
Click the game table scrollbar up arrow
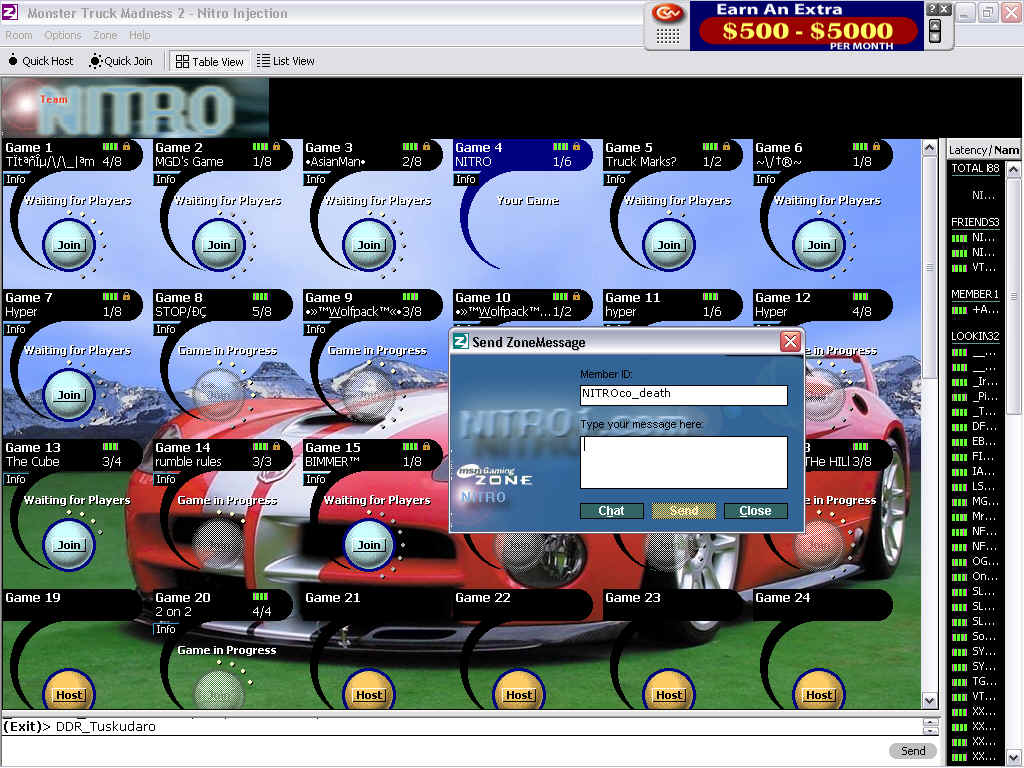click(930, 148)
